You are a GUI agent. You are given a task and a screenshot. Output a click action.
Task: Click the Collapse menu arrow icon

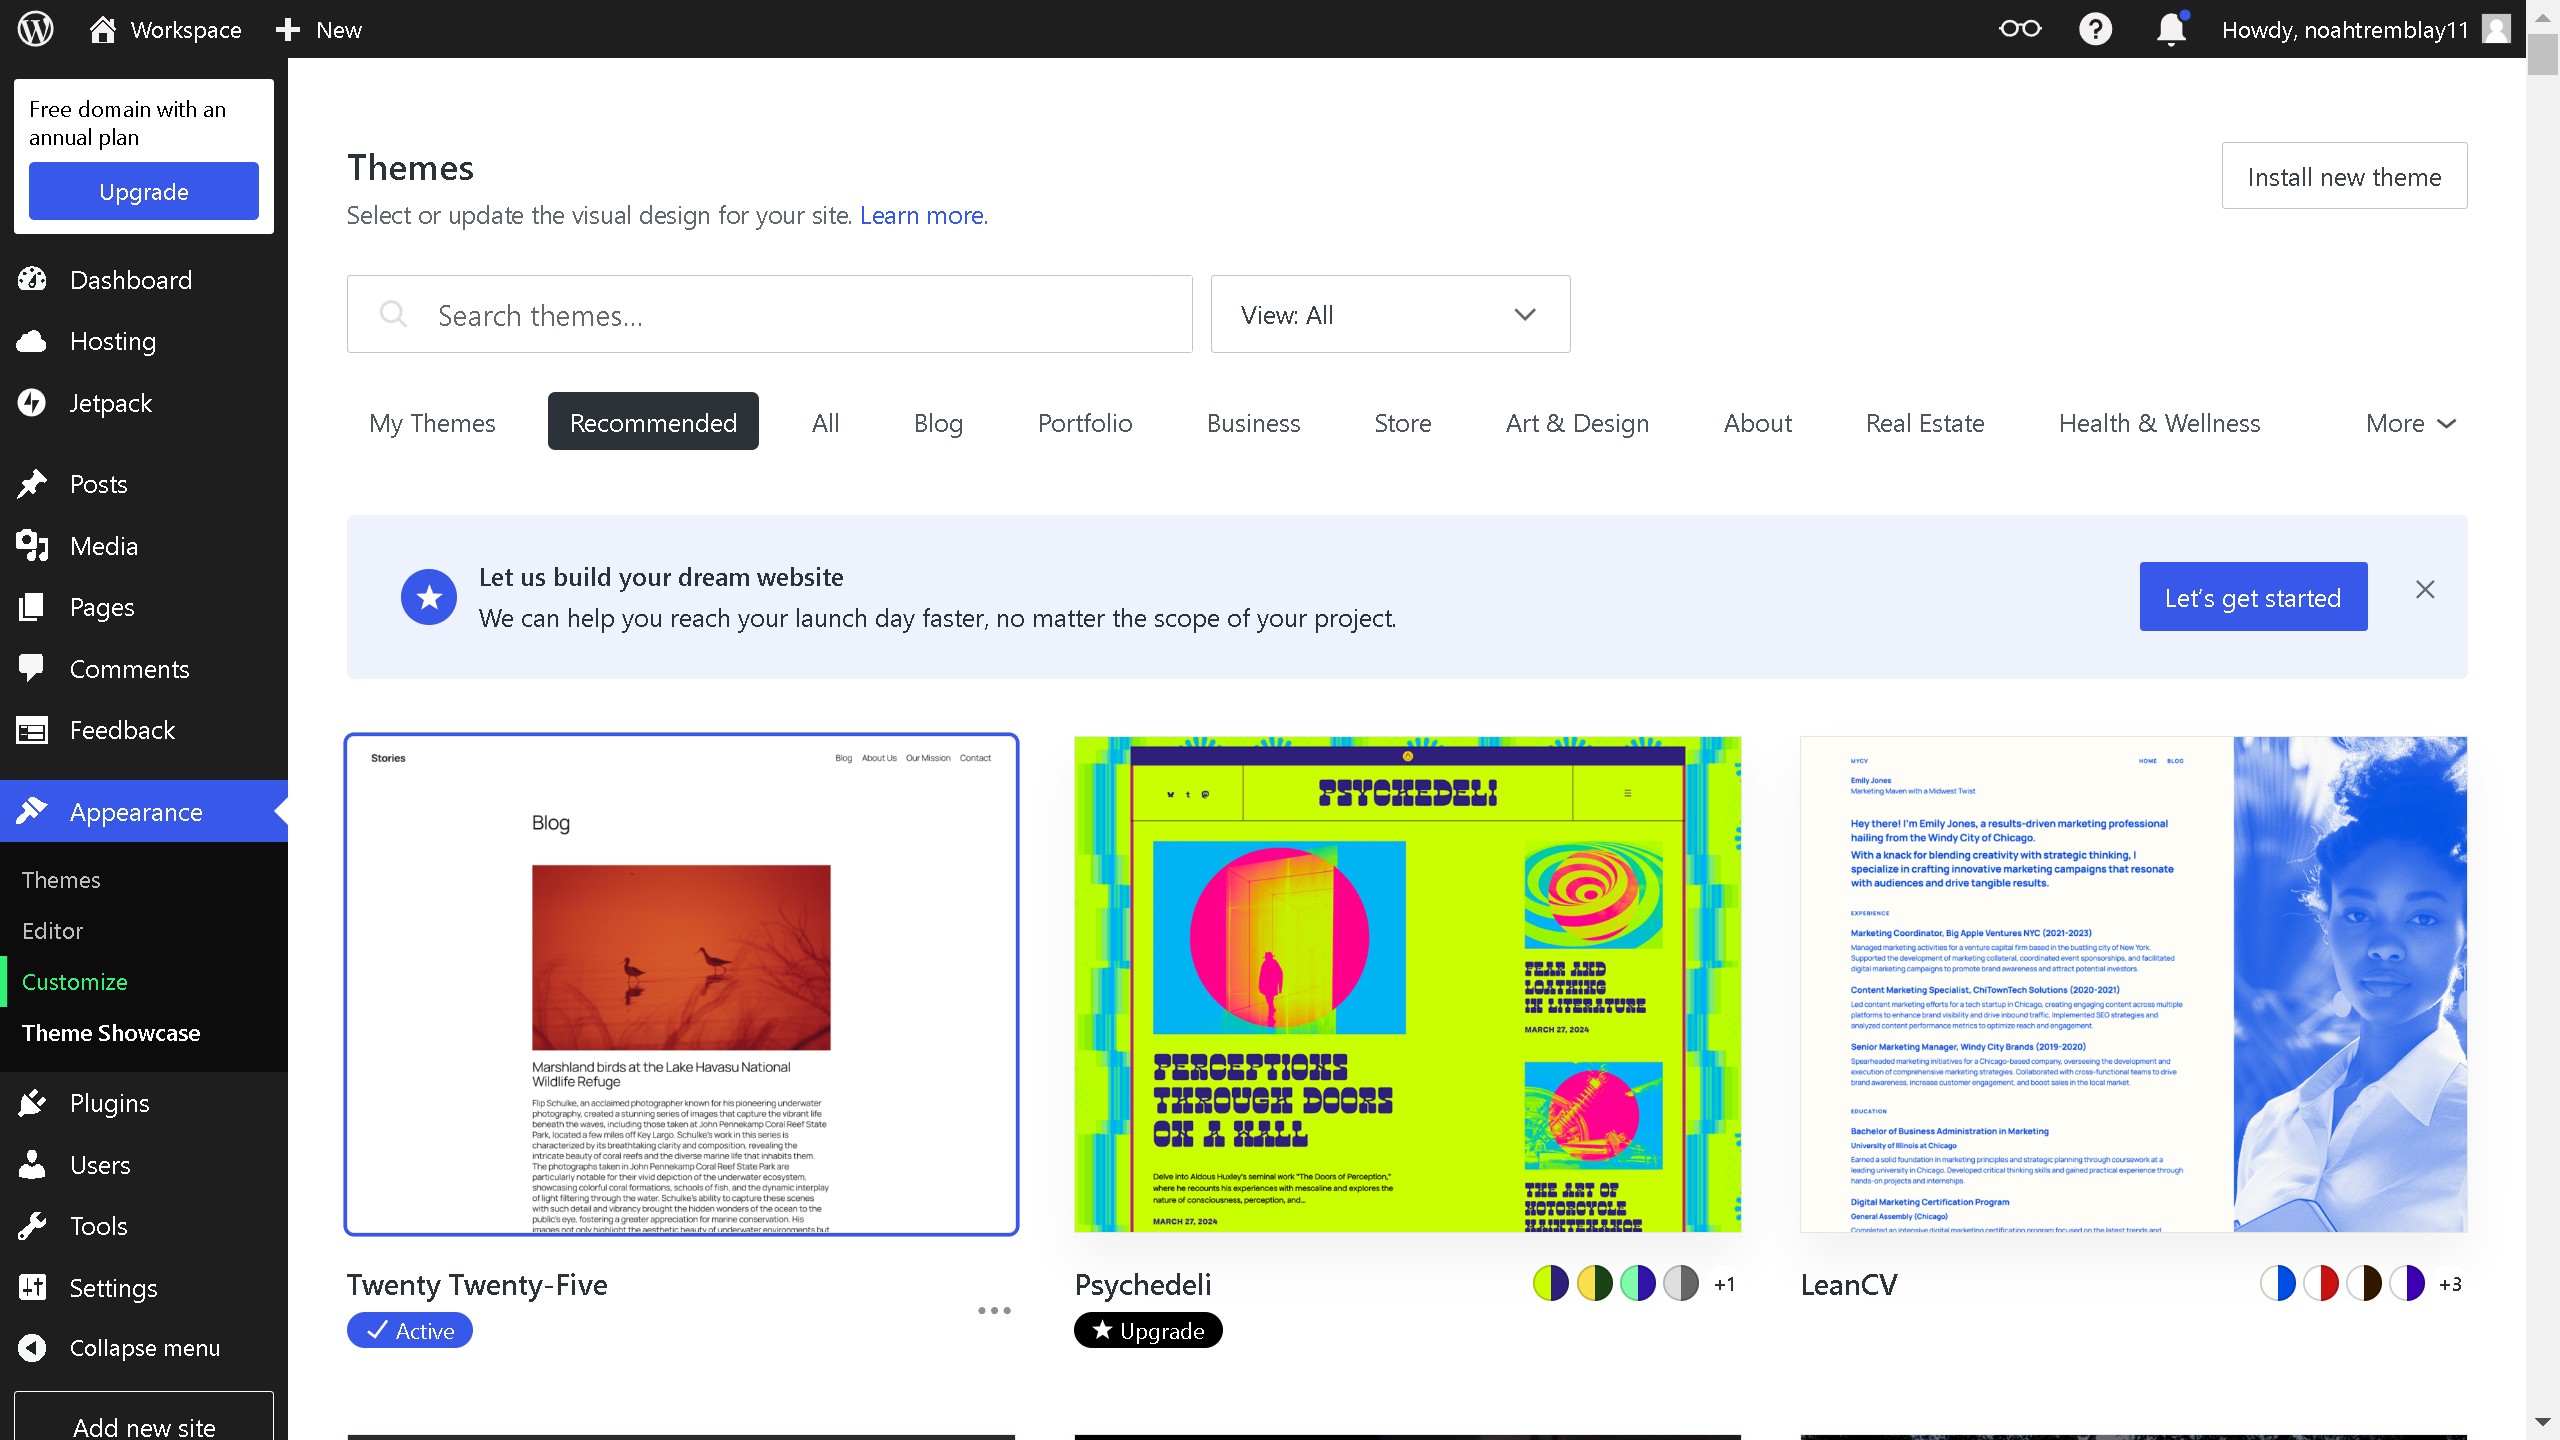point(32,1348)
